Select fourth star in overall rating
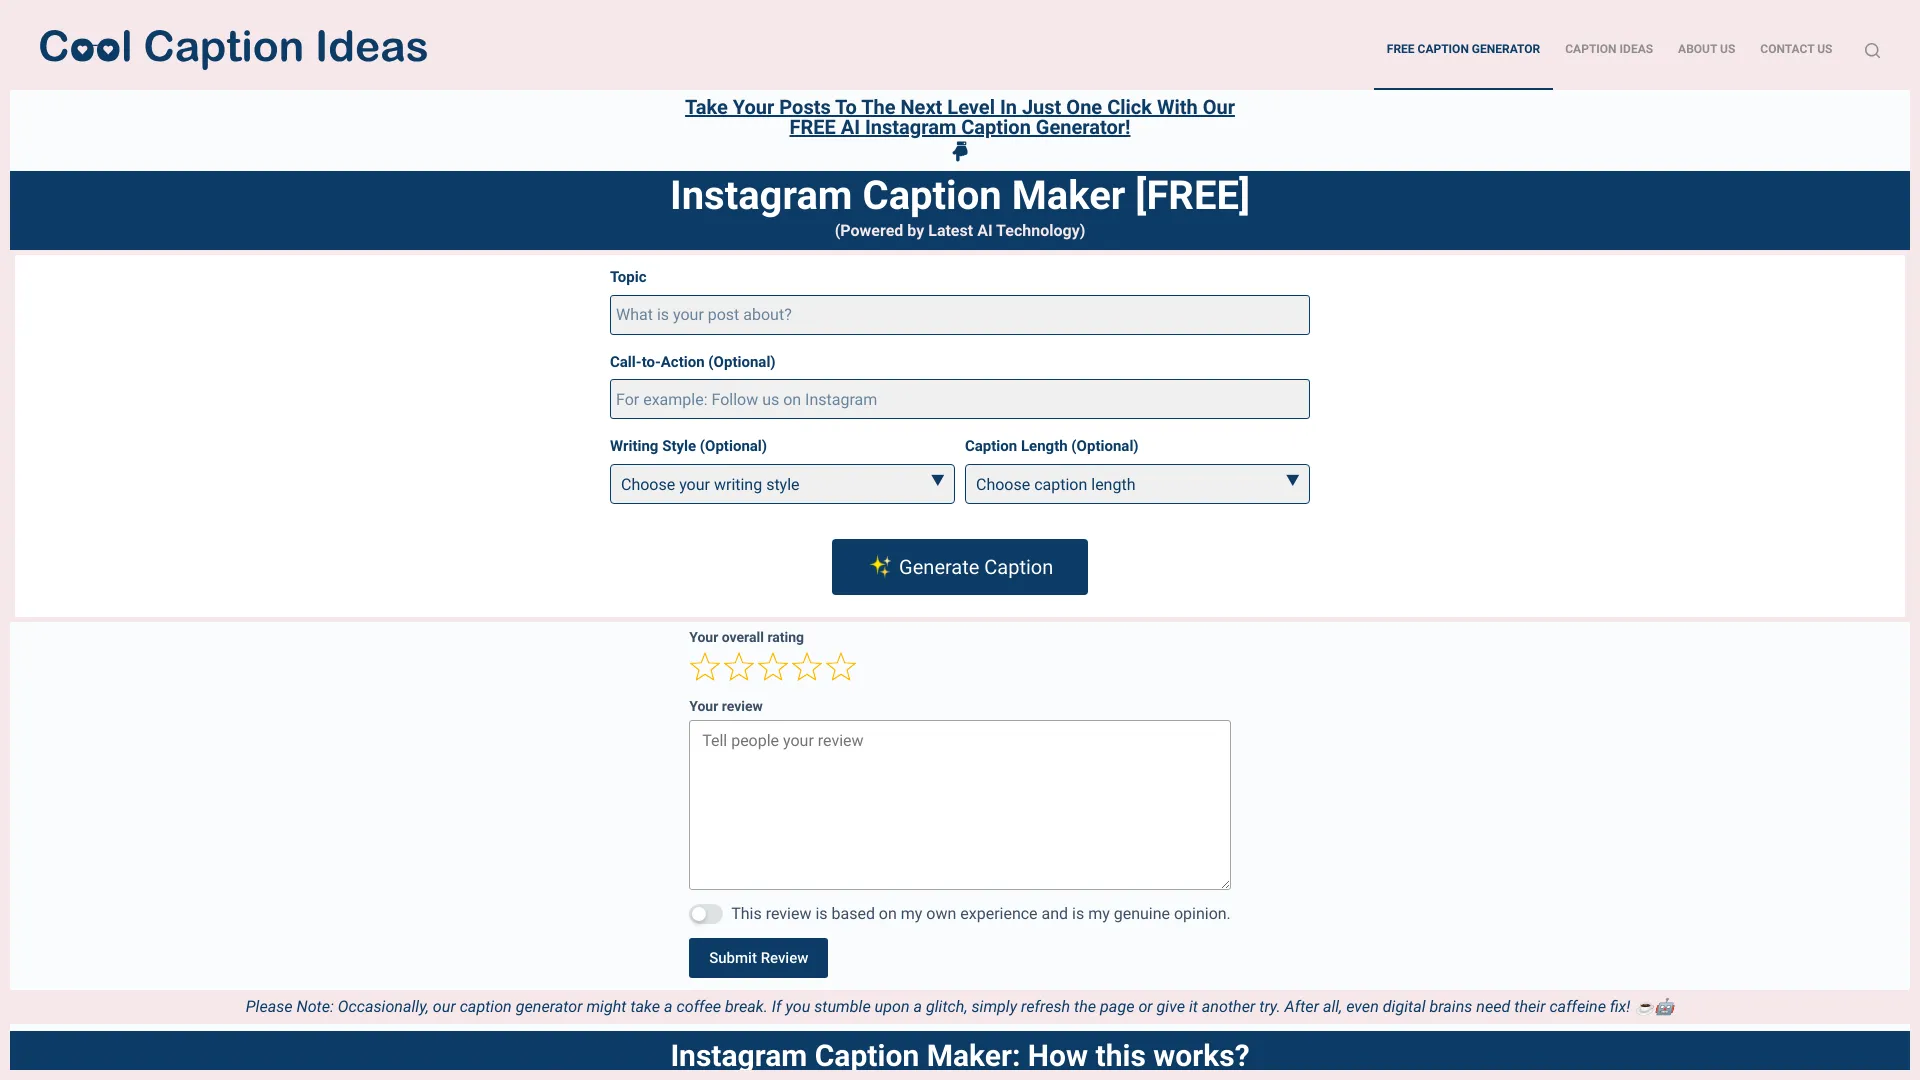The image size is (1920, 1080). (806, 666)
